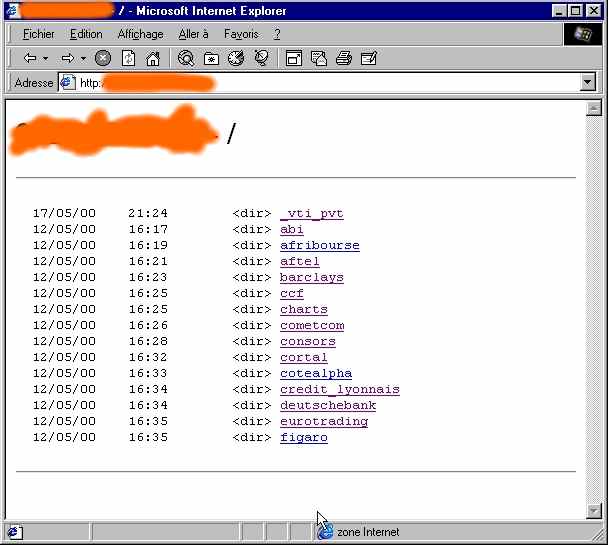Stop loading with the Stop button
This screenshot has width=608, height=545.
(x=103, y=59)
